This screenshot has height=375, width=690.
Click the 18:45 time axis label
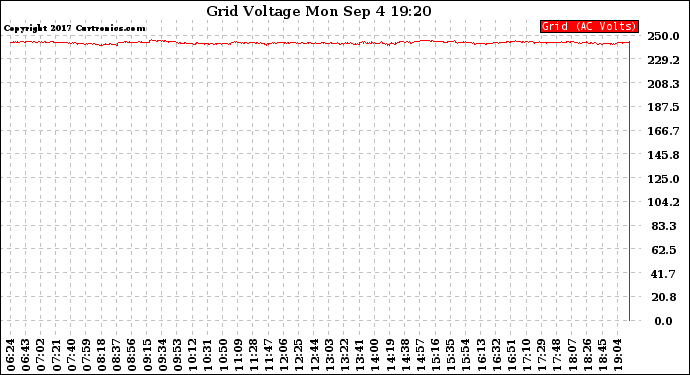coord(602,355)
